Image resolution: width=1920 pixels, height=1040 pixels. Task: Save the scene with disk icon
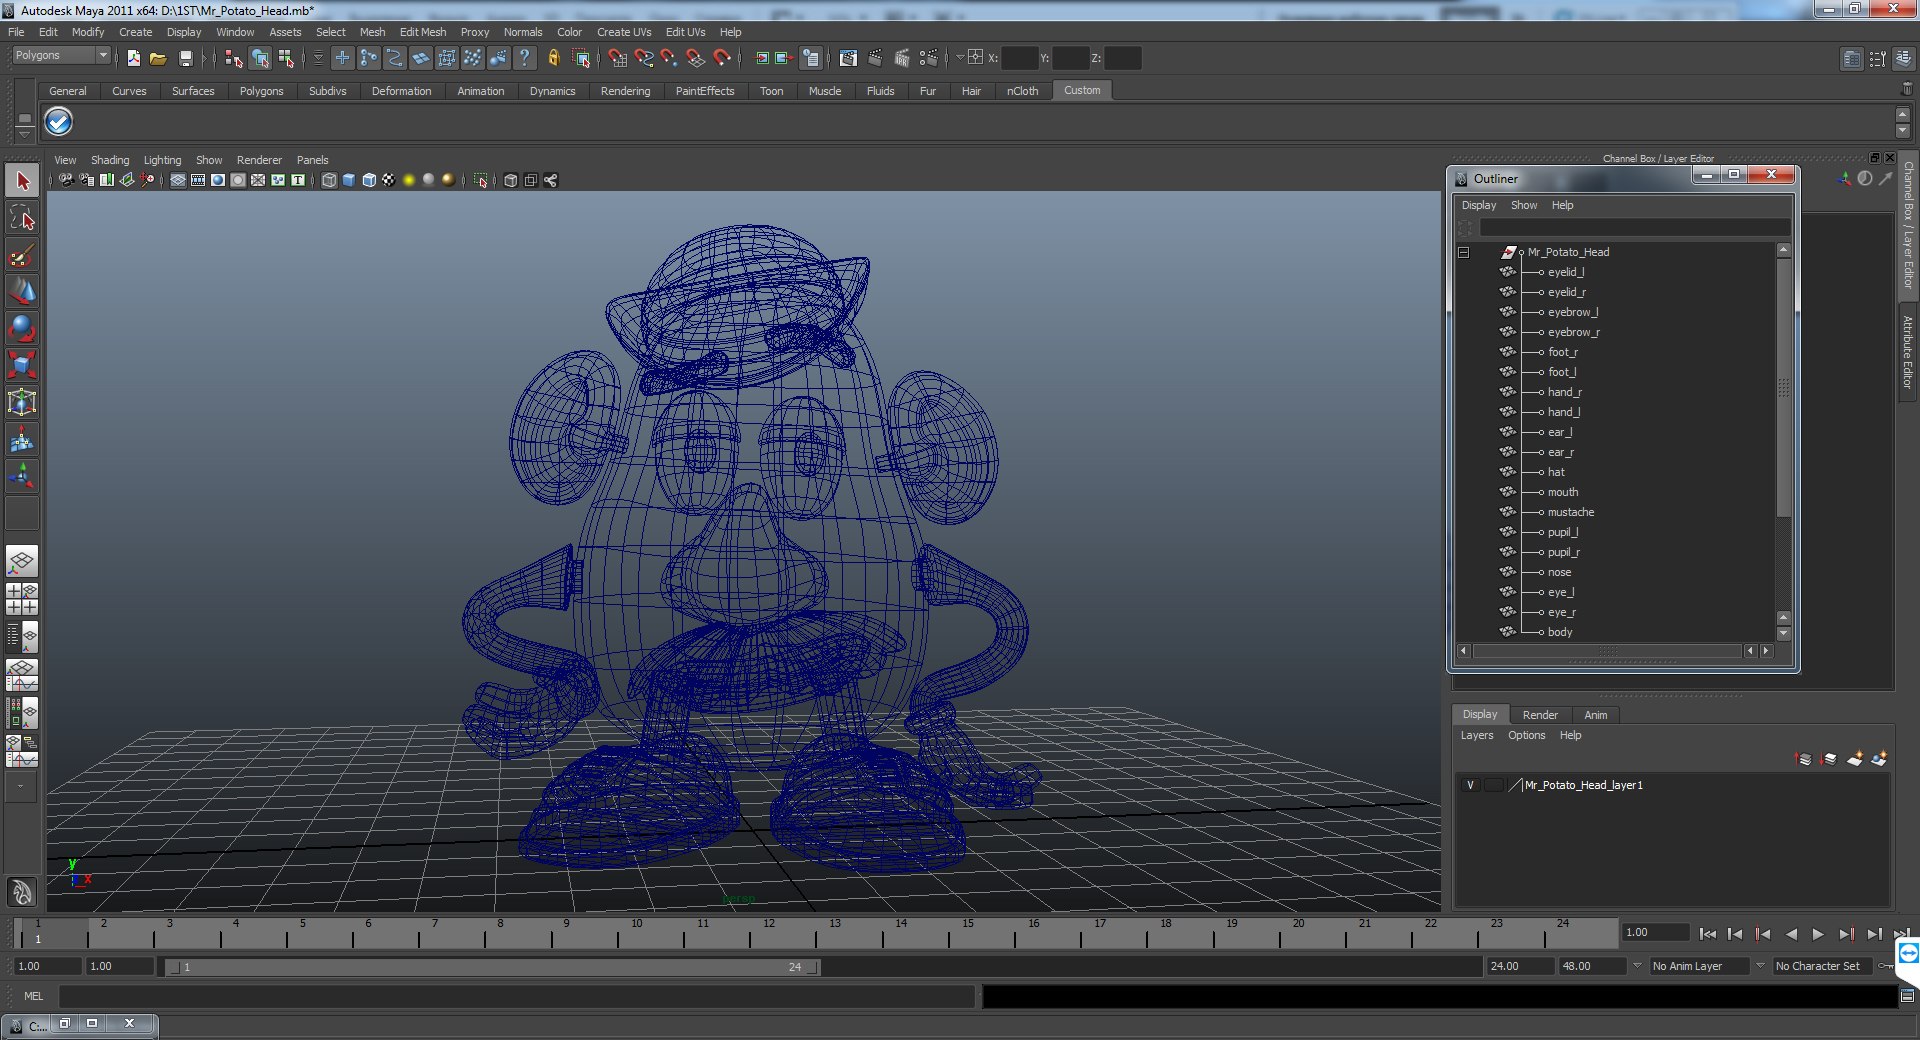coord(185,58)
